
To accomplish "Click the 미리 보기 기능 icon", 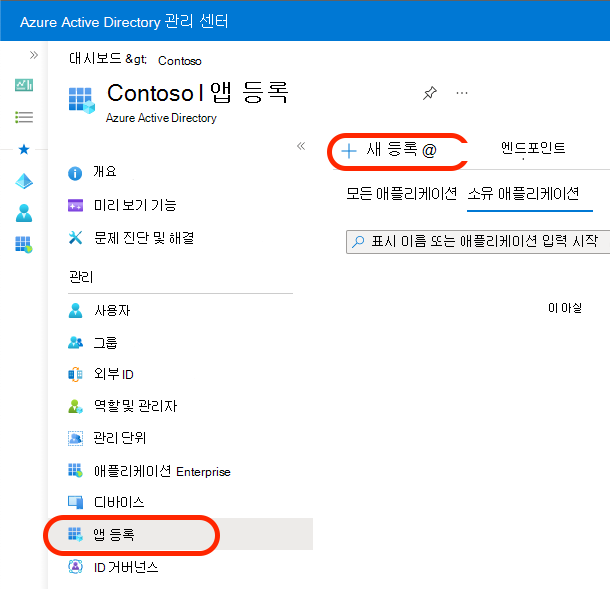I will [x=75, y=205].
